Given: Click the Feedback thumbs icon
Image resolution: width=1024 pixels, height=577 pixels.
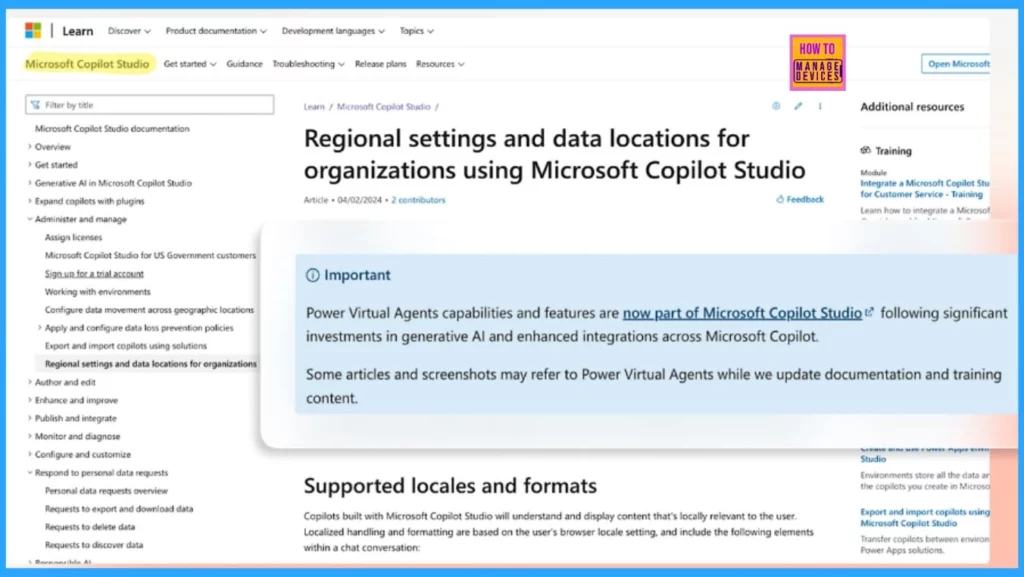Looking at the screenshot, I should tap(780, 200).
